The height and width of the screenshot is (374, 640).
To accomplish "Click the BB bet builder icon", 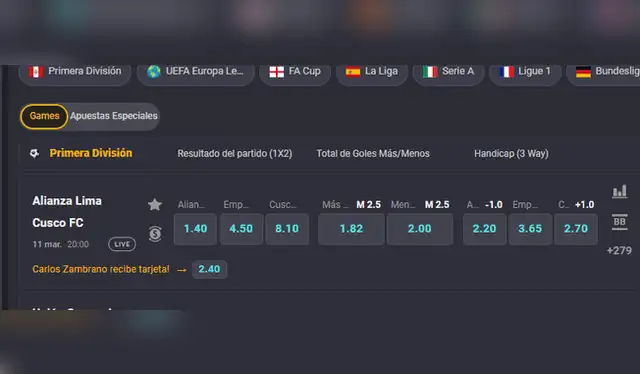I will 619,222.
